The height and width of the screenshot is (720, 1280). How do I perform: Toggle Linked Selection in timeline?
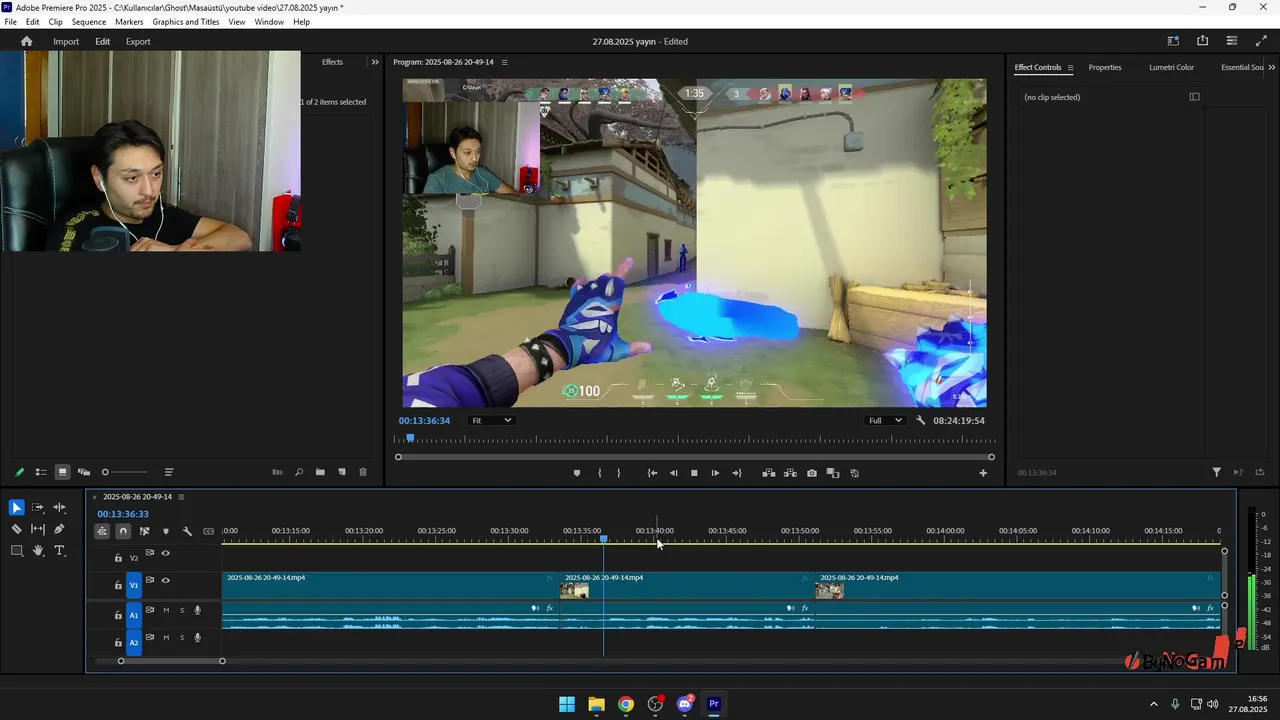click(x=145, y=531)
